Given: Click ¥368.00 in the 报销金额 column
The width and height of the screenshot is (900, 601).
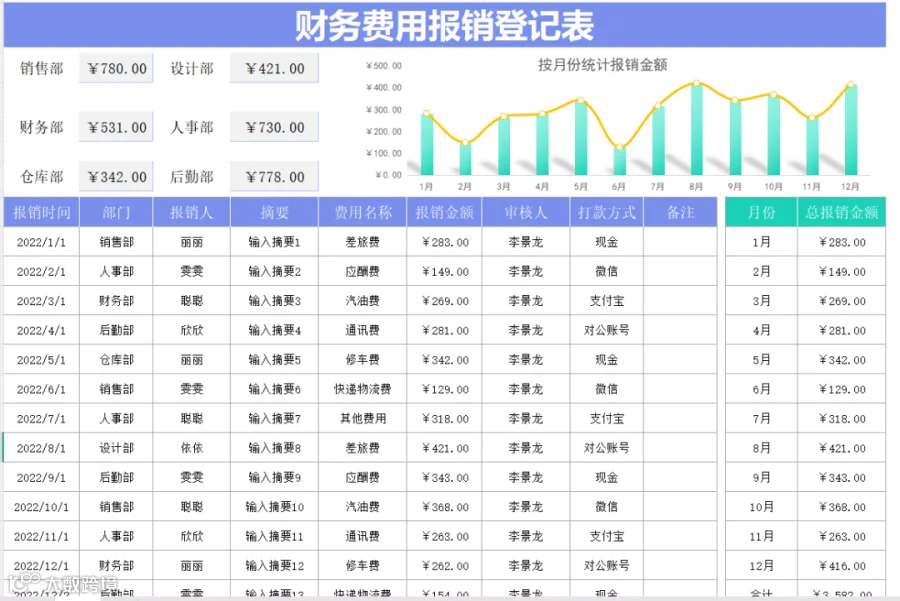Looking at the screenshot, I should 445,507.
